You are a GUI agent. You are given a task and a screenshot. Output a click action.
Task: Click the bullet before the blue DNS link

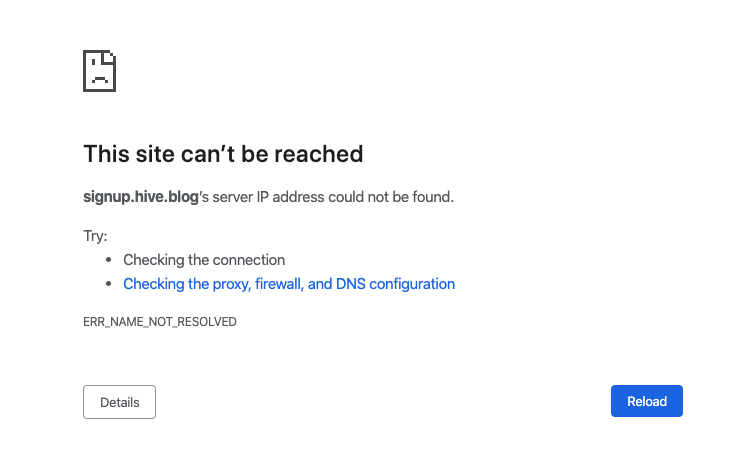coord(108,284)
